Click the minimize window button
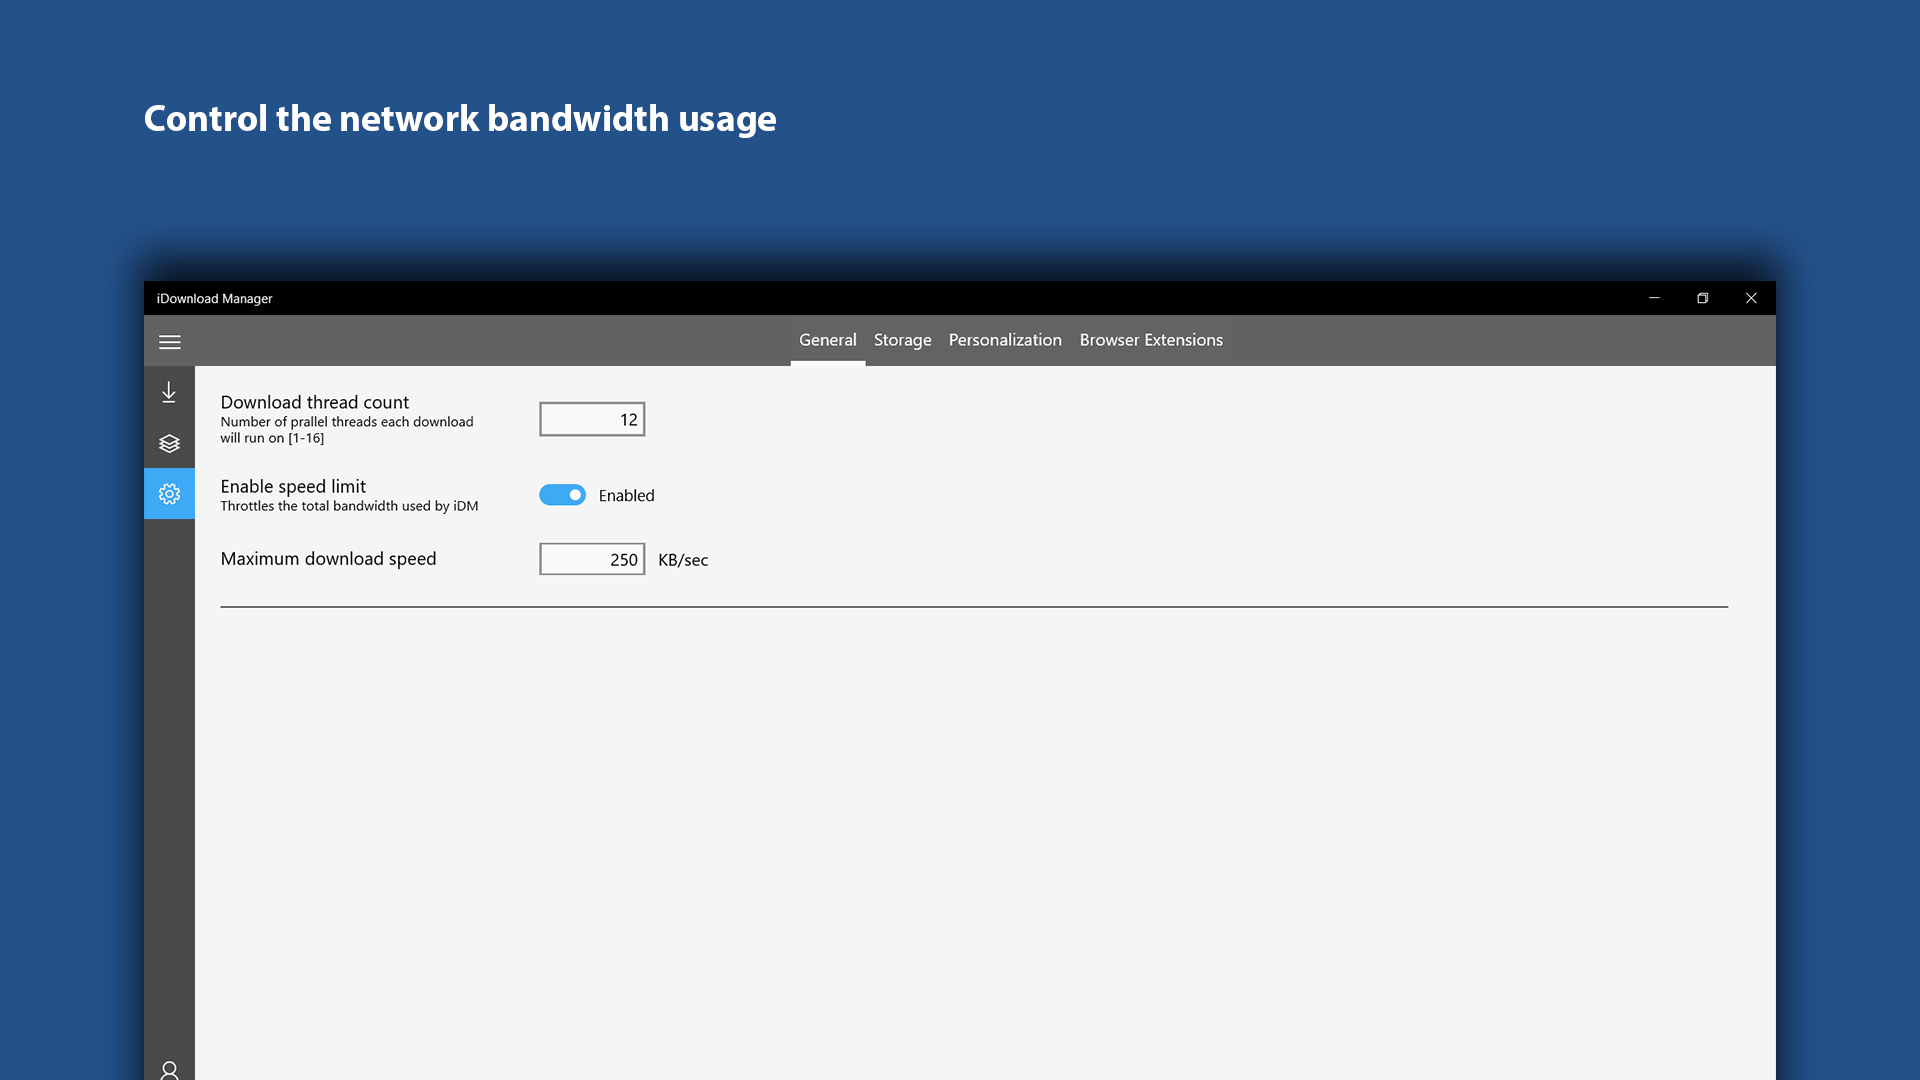This screenshot has height=1080, width=1920. pos(1654,297)
